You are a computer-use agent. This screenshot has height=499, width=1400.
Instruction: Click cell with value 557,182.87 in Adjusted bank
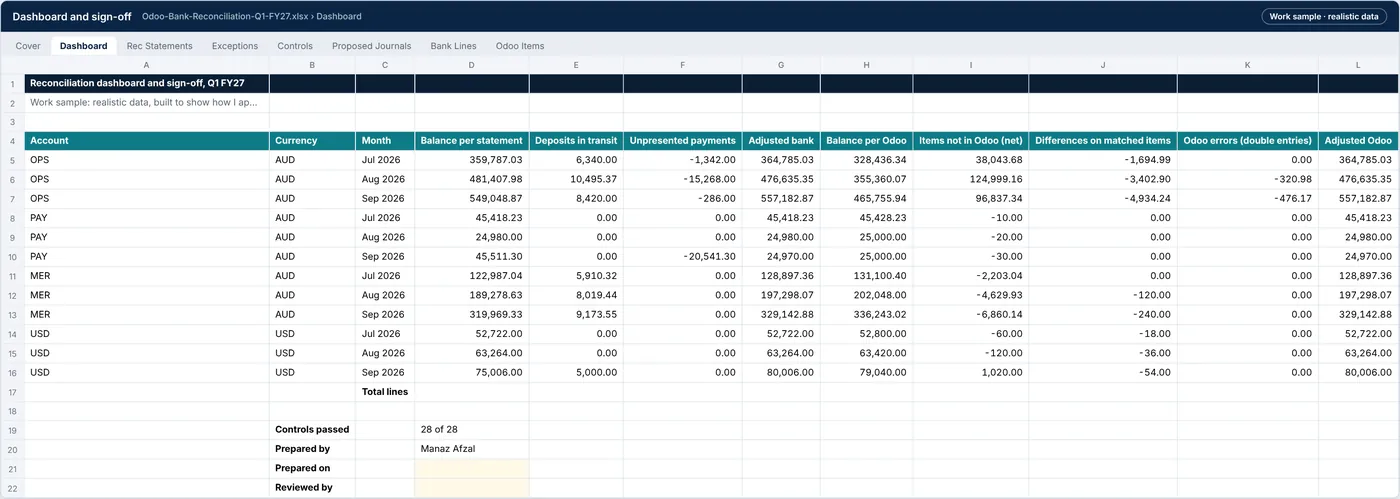pyautogui.click(x=782, y=199)
